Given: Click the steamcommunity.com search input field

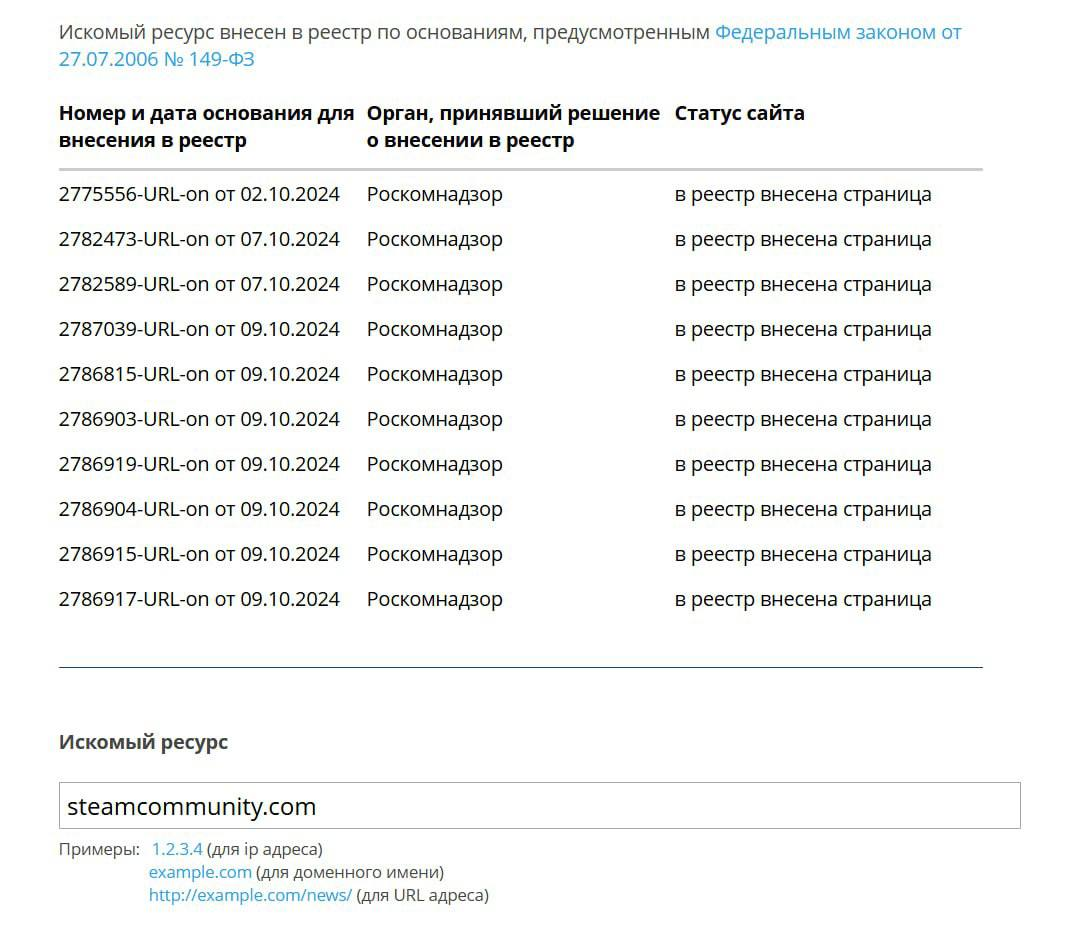Looking at the screenshot, I should [540, 805].
